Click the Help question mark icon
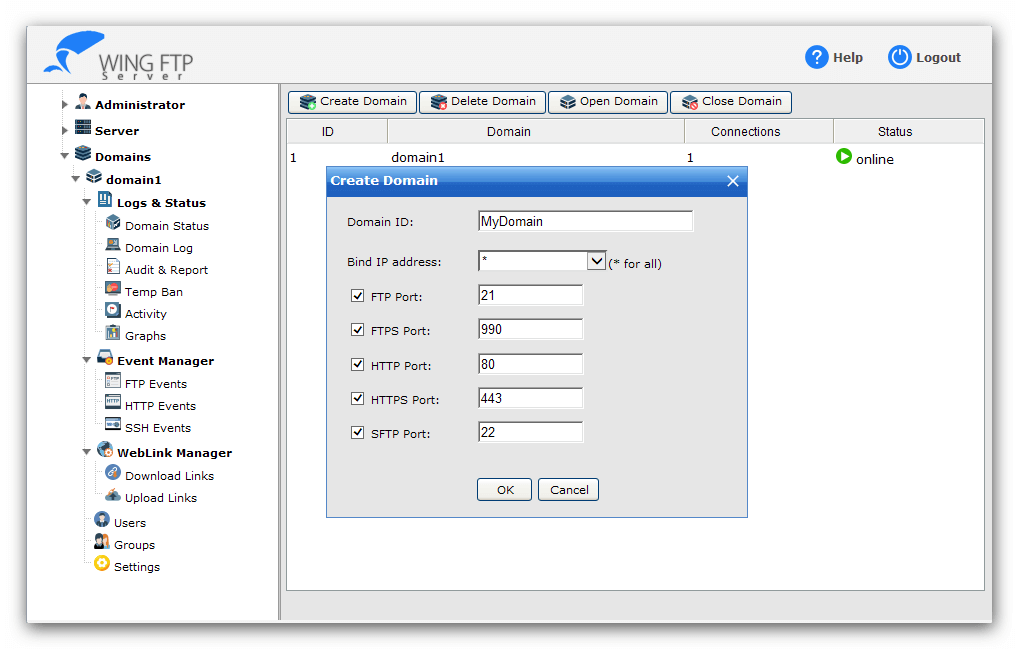The image size is (1018, 649). click(x=817, y=58)
